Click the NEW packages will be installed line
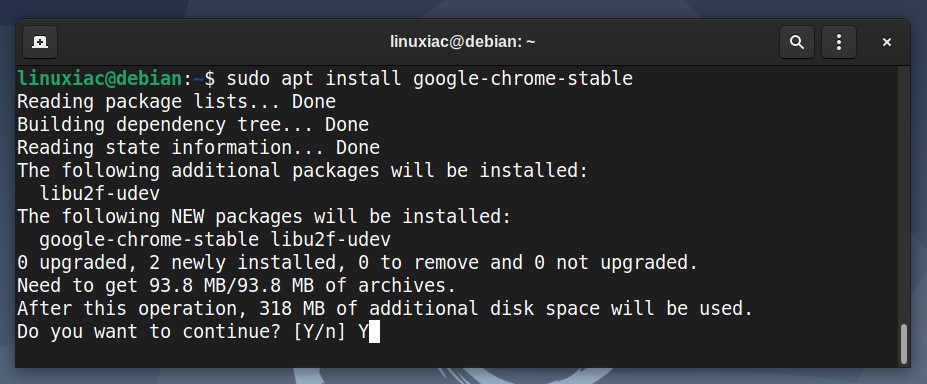The height and width of the screenshot is (384, 927). pos(264,217)
